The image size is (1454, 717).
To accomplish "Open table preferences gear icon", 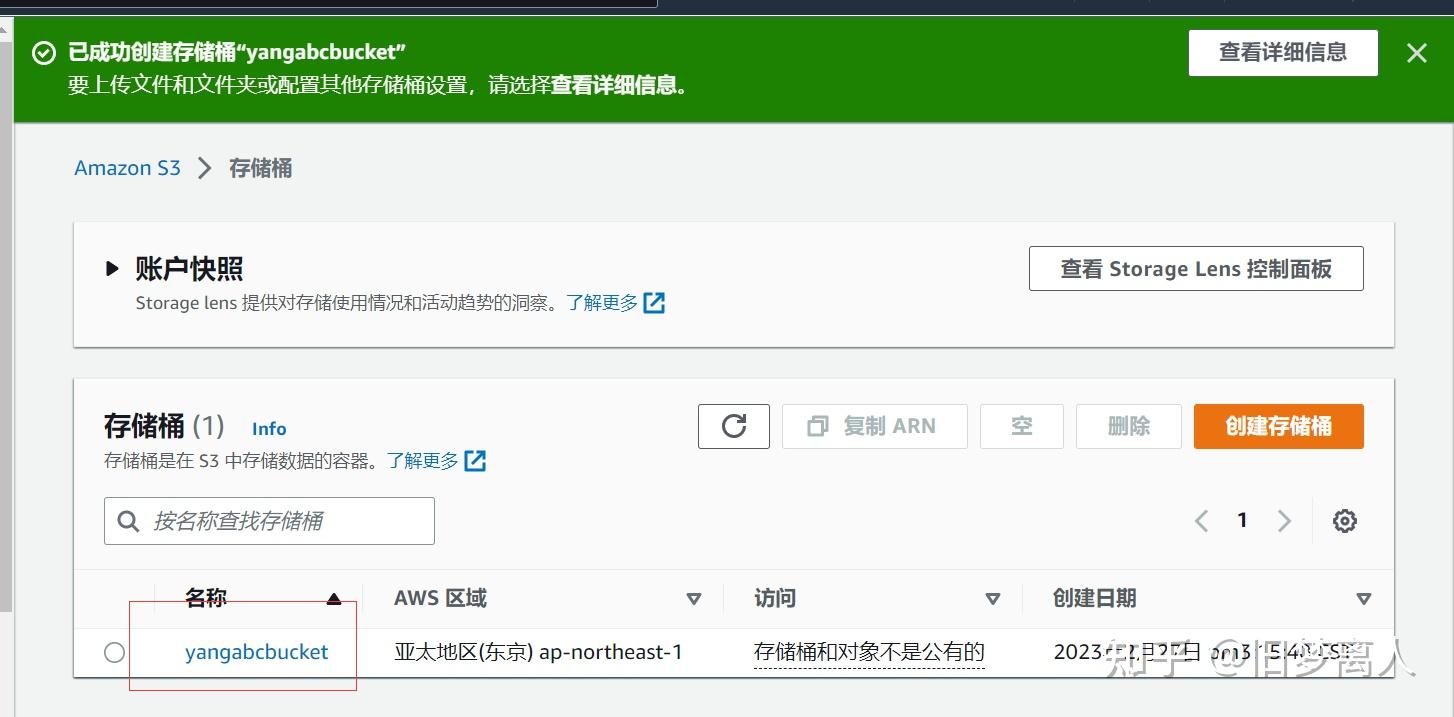I will point(1345,521).
